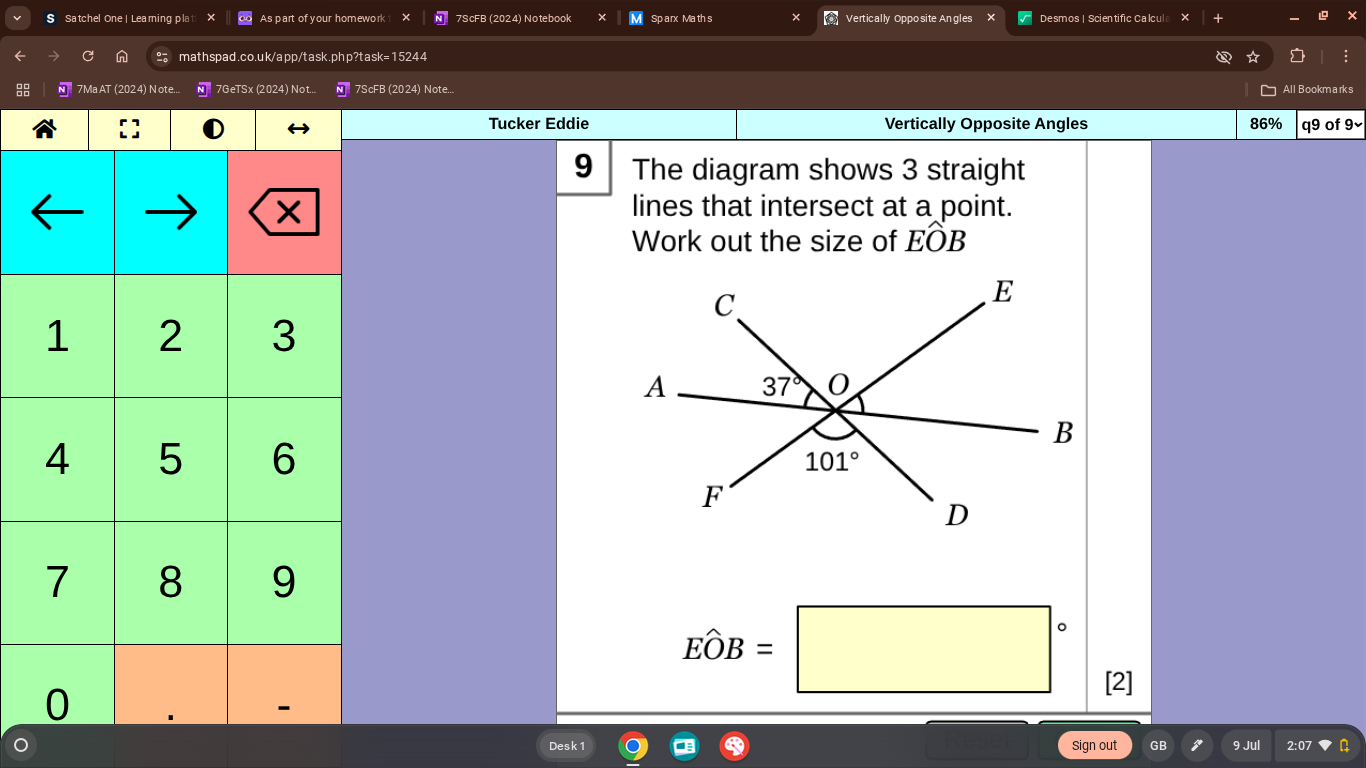The width and height of the screenshot is (1366, 768).
Task: Open browser home page
Action: pos(122,57)
